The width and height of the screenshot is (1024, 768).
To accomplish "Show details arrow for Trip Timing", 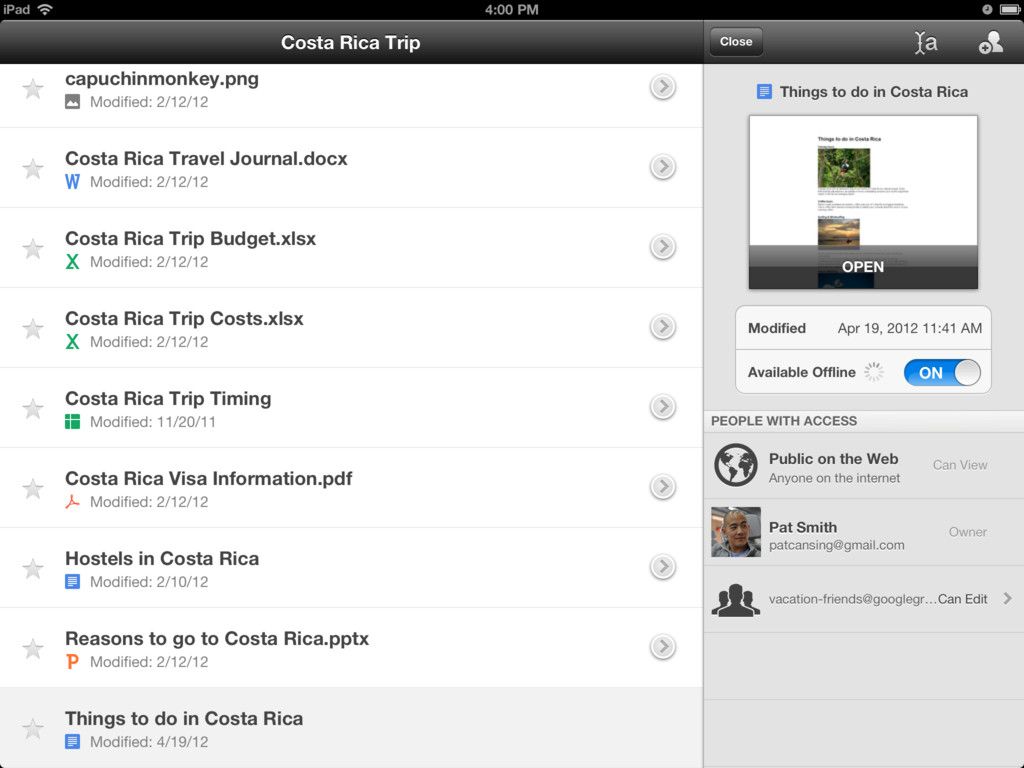I will (663, 407).
